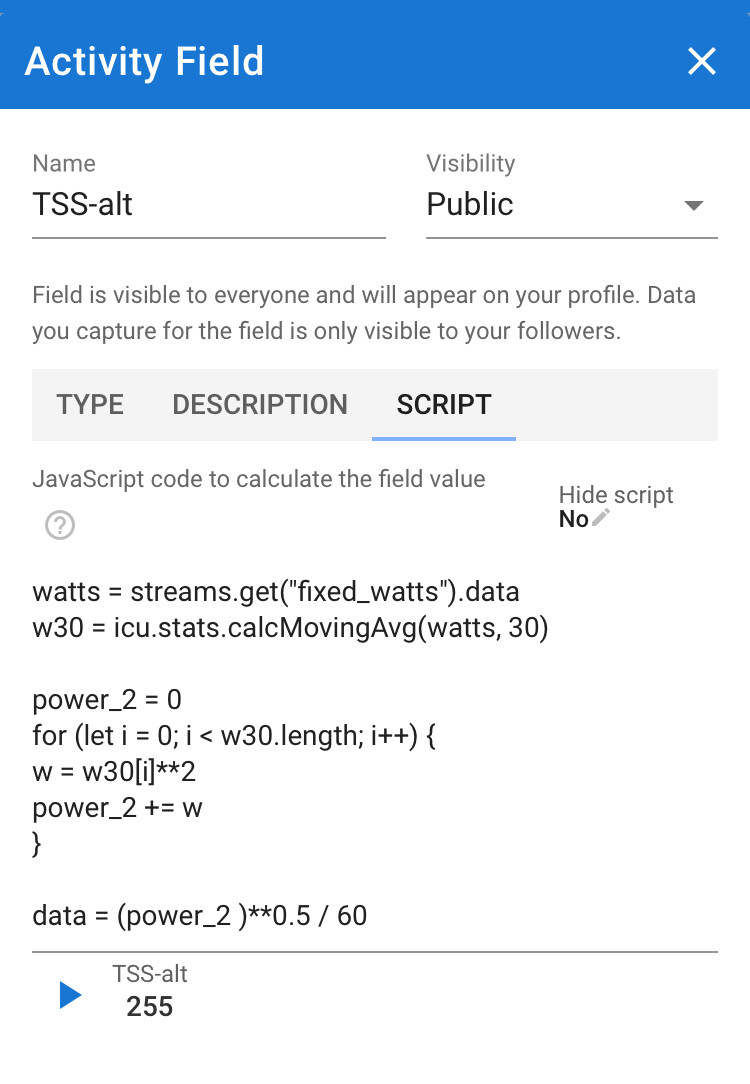Toggle the Hide script No value
Viewport: 750px width, 1084px height.
574,518
